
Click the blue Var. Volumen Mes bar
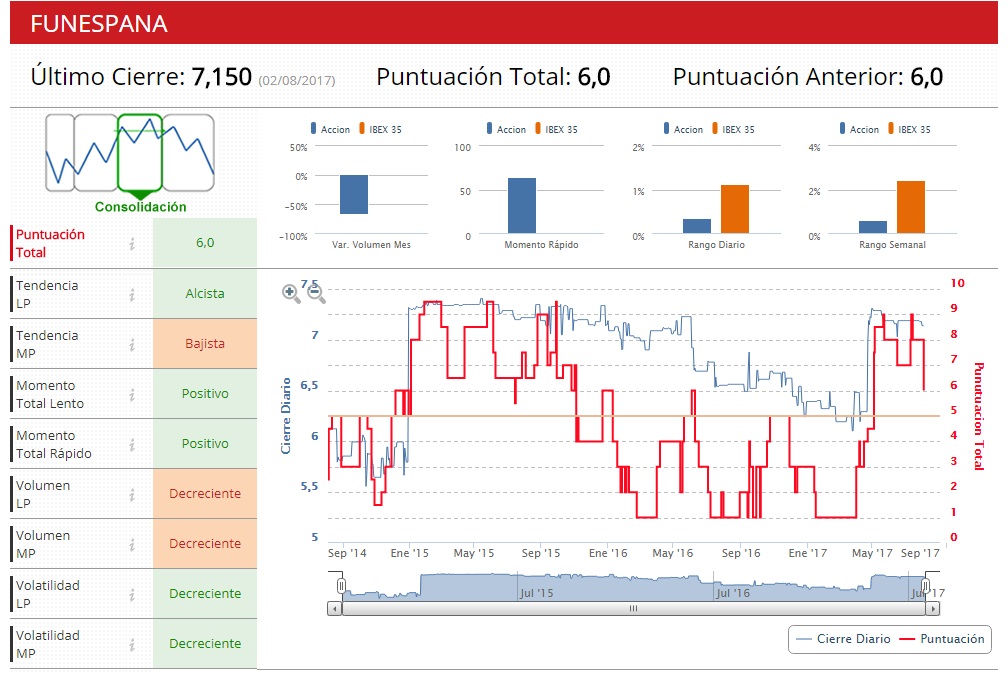pos(354,195)
